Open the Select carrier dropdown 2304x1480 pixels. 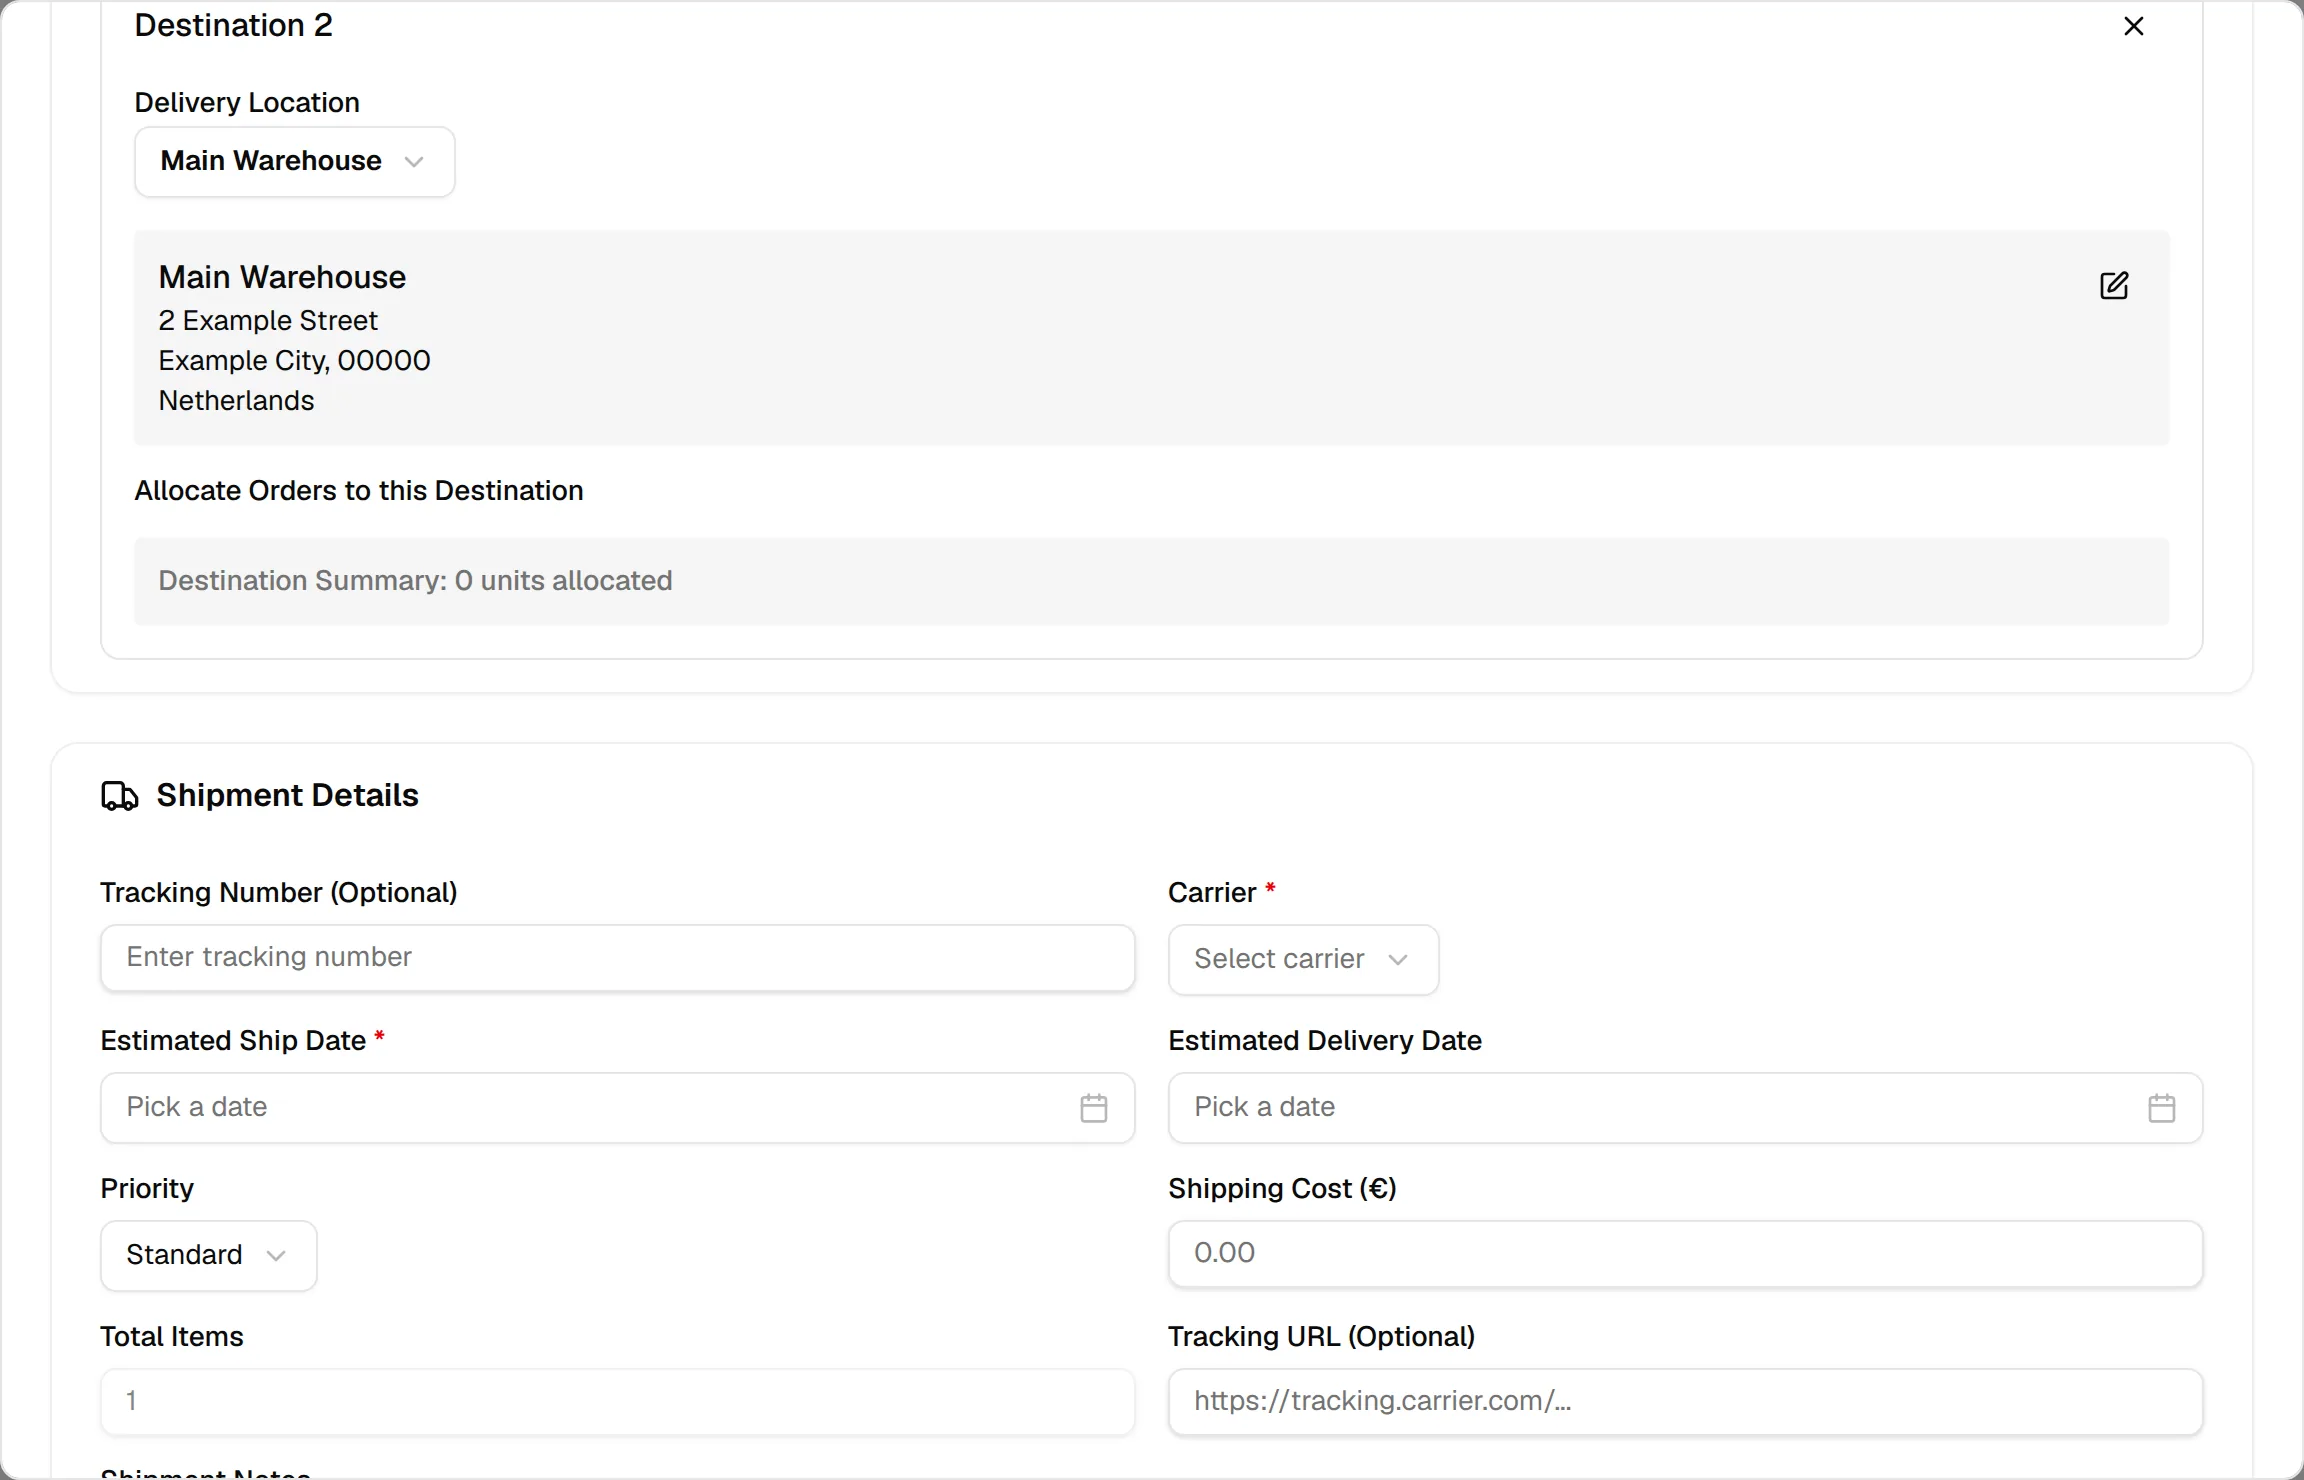click(x=1303, y=960)
